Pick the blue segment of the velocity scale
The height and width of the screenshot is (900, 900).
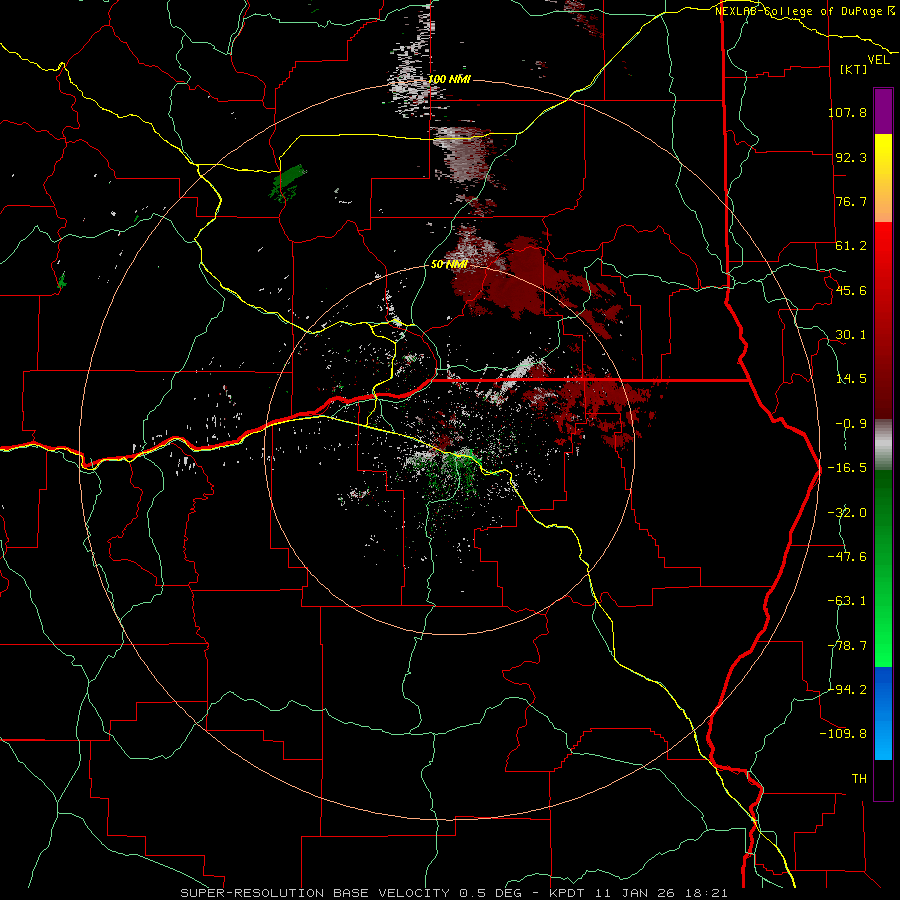point(883,713)
